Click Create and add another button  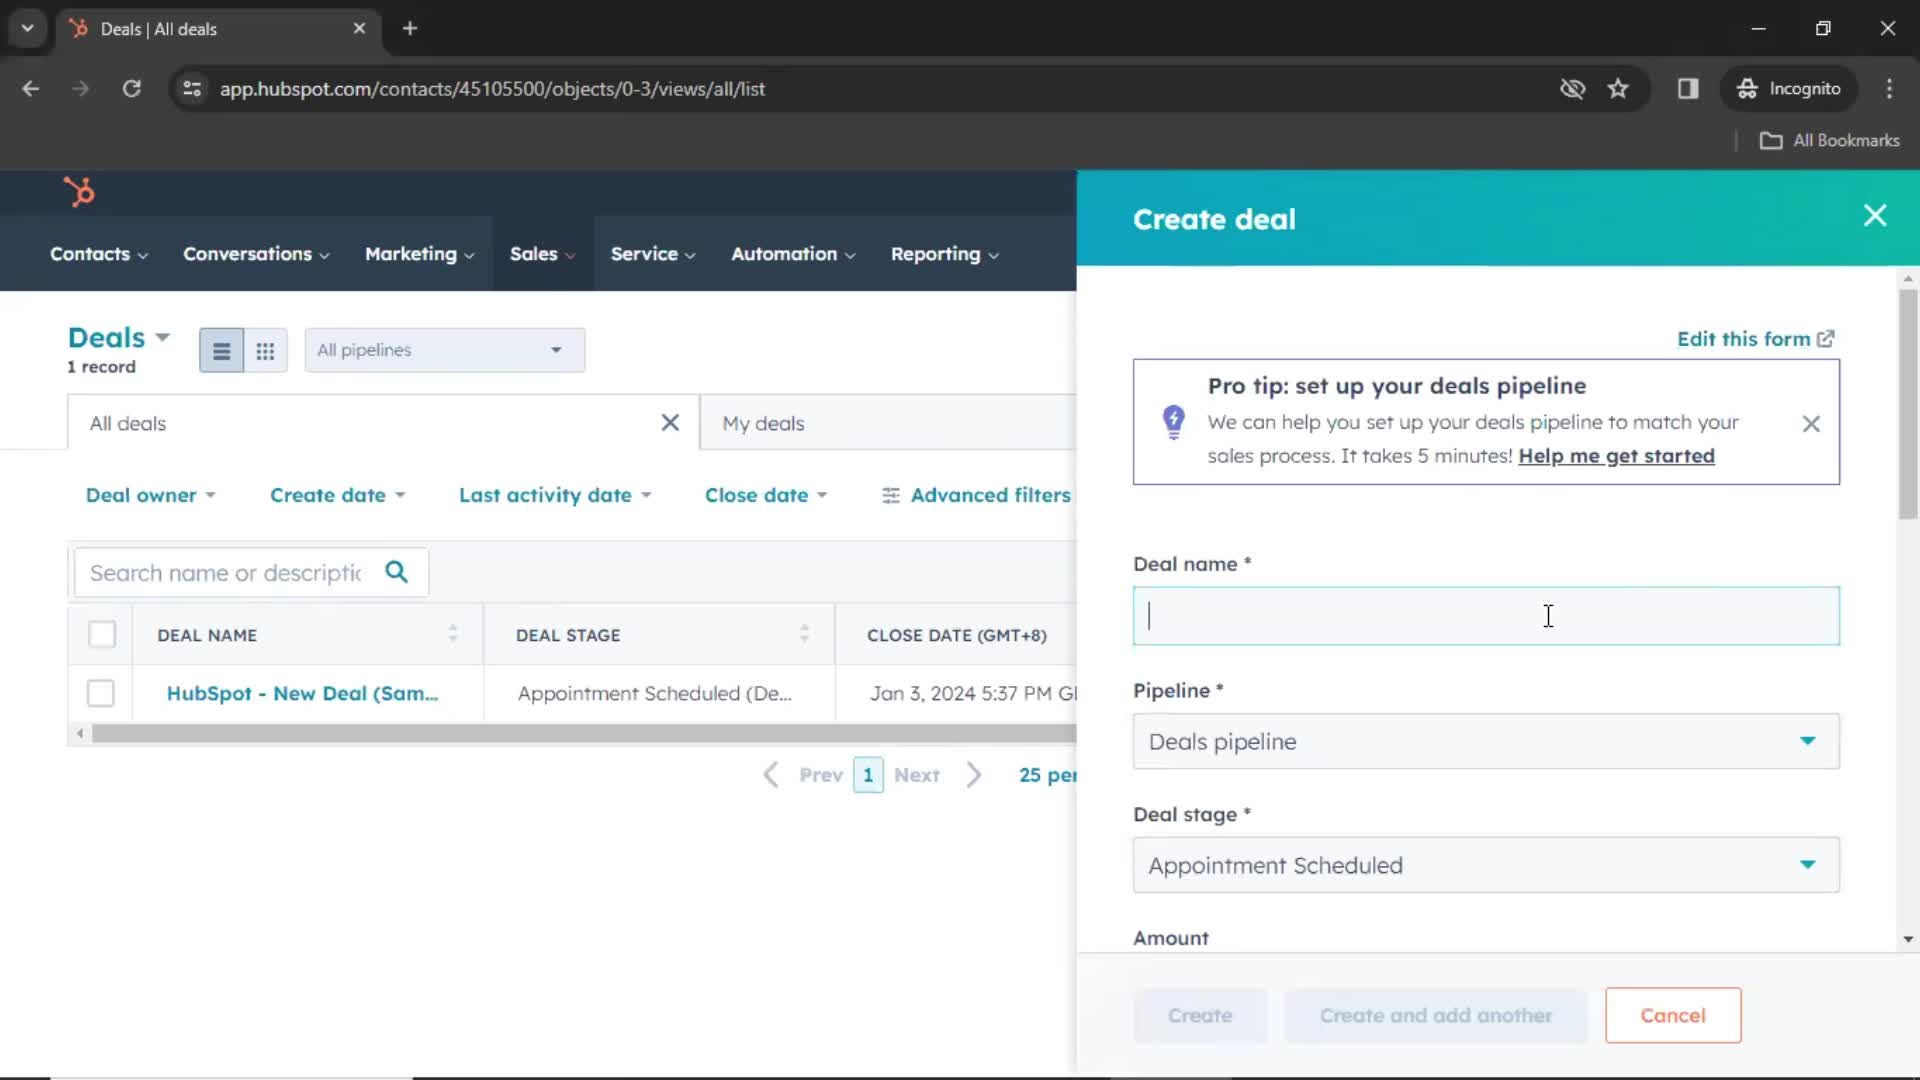[1436, 1015]
